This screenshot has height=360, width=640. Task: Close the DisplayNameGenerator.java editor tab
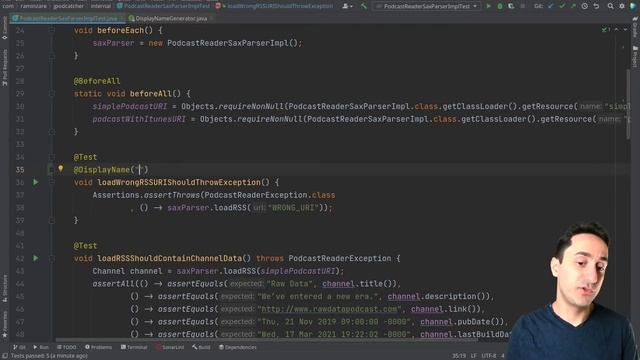[x=211, y=18]
